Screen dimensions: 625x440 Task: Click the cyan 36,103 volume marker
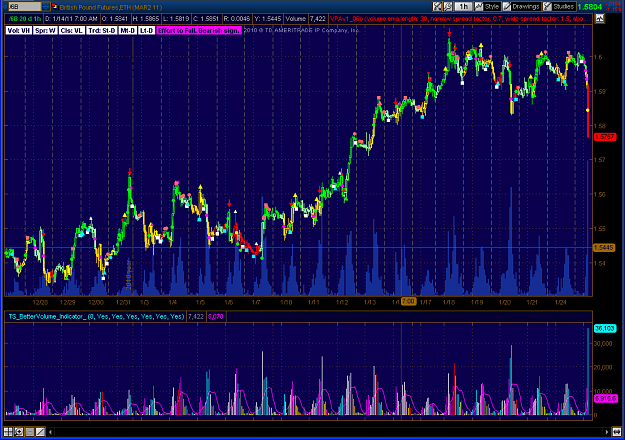click(605, 328)
